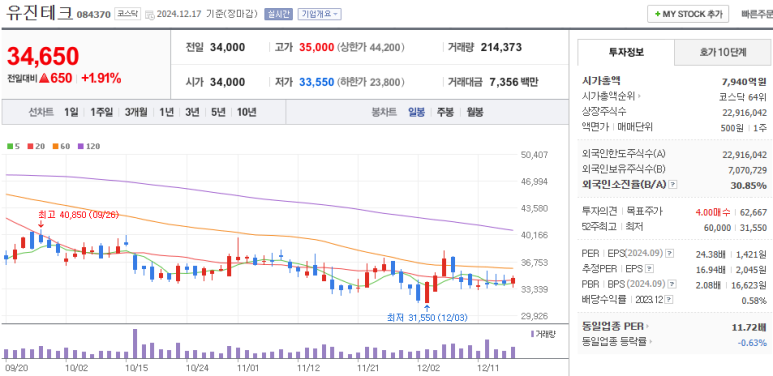Click the 유진테크 stock name heading

[x=39, y=13]
